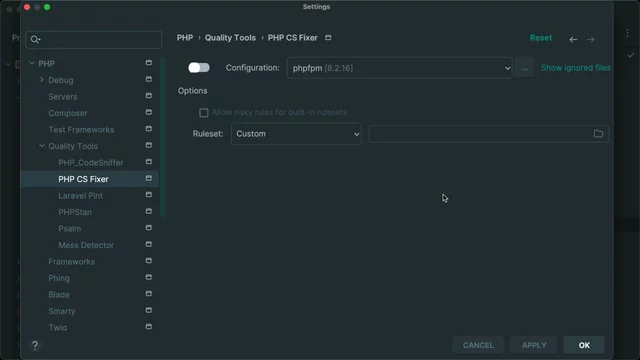Click the search magnifier icon in settings search
Screen dimensions: 640x360
35,40
